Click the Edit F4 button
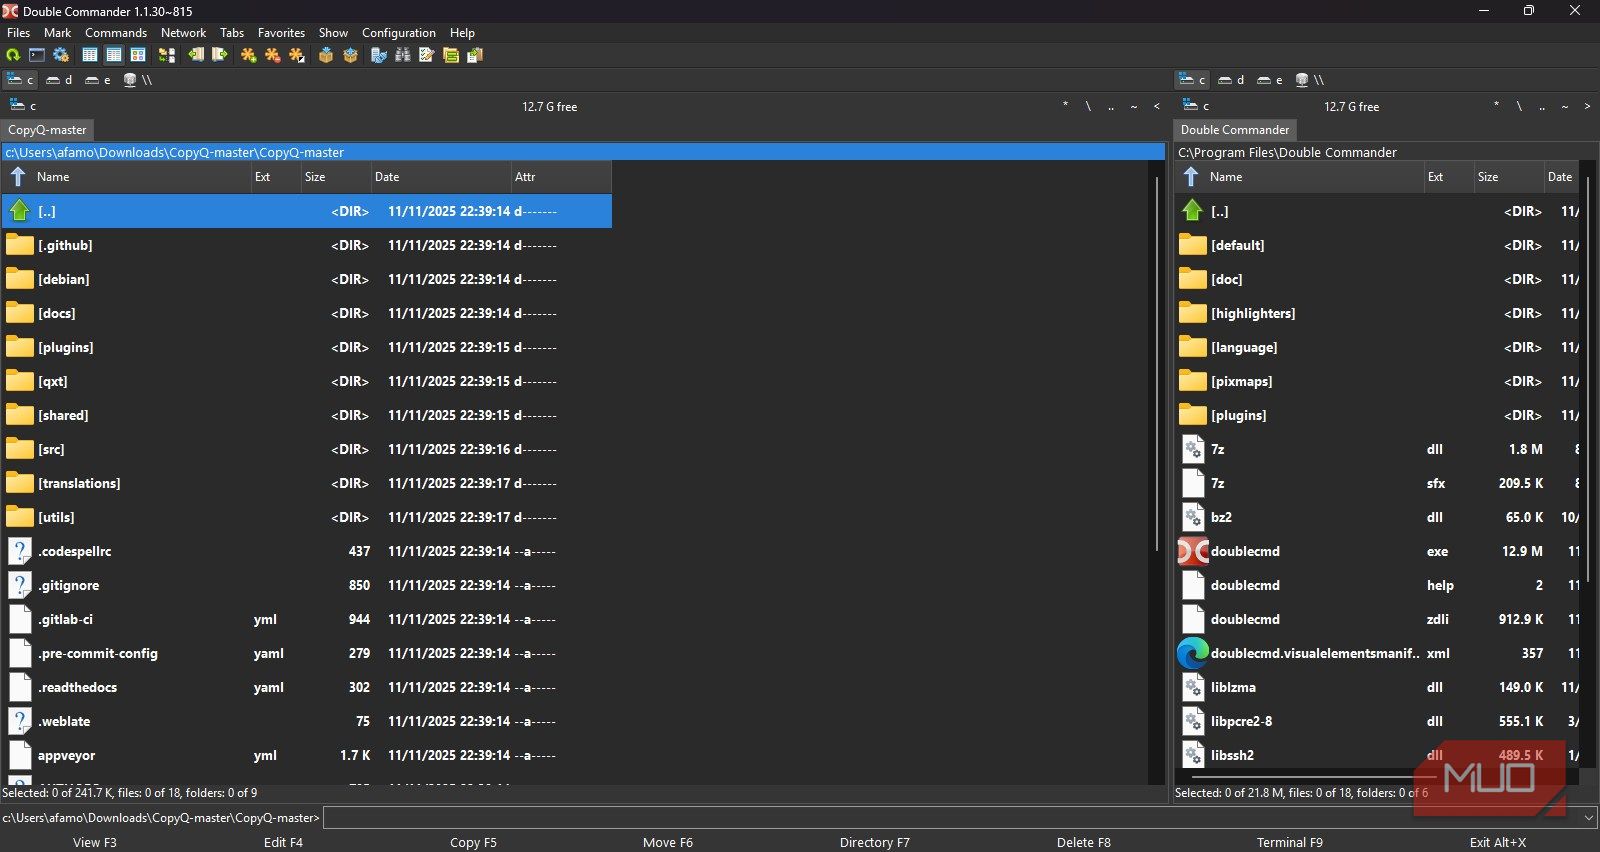This screenshot has width=1600, height=852. click(x=283, y=842)
